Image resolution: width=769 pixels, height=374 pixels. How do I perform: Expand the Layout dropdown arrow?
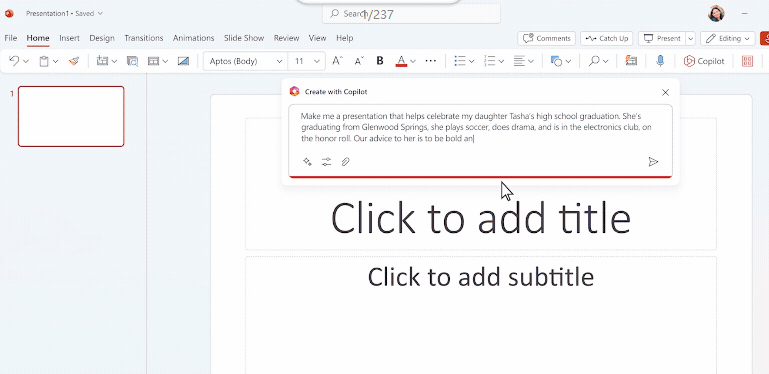(x=165, y=61)
